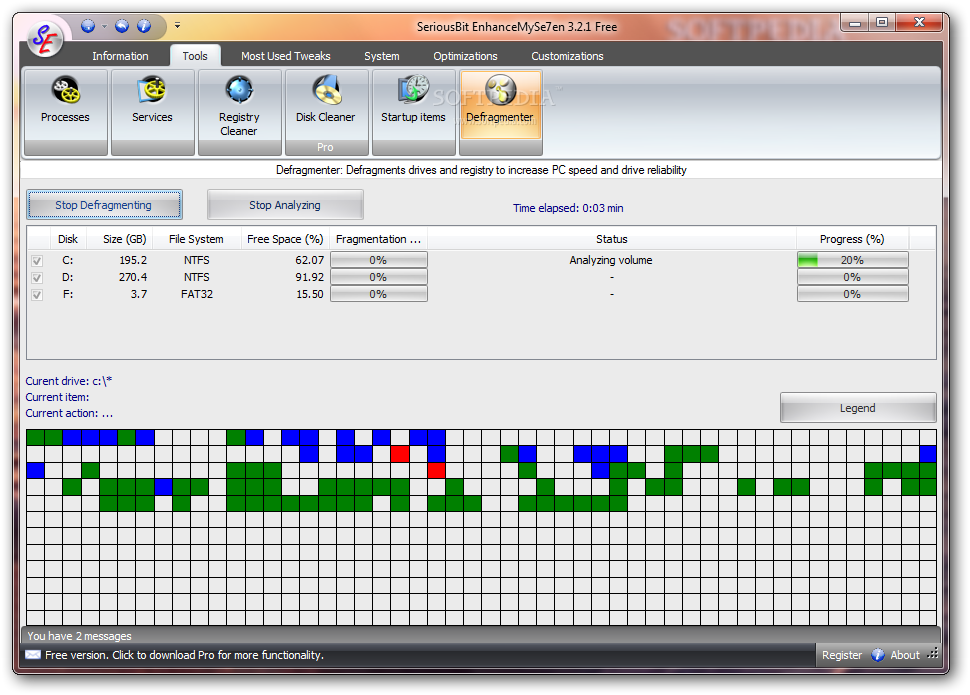Open the SE application orb menu

(x=45, y=39)
